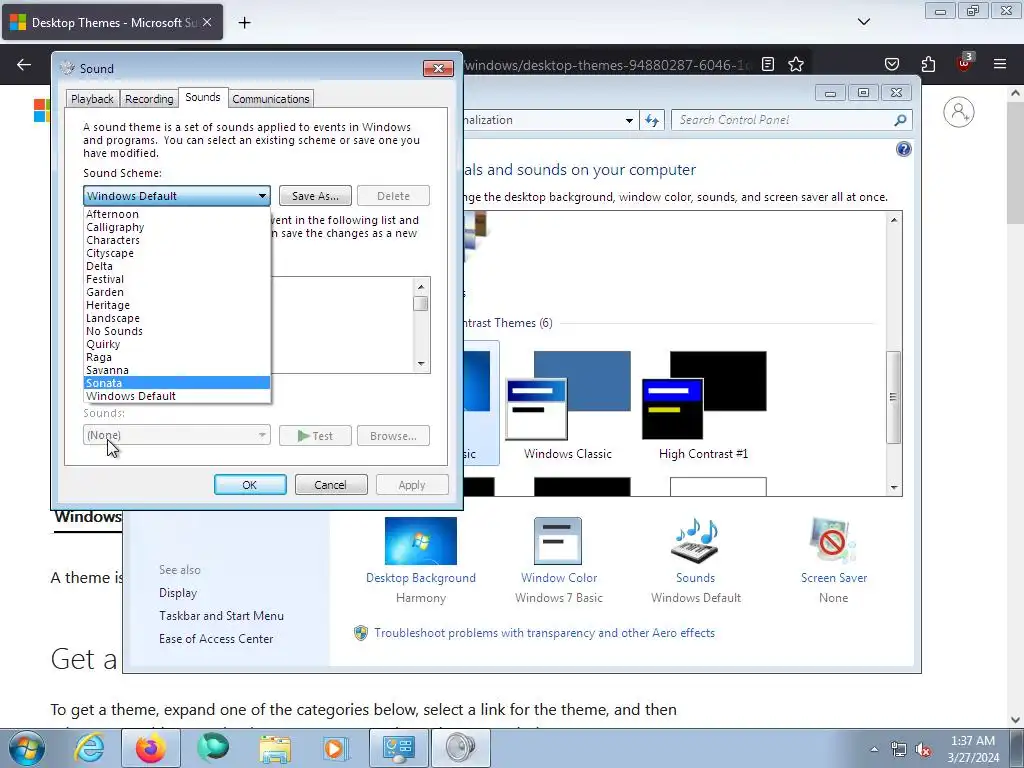
Task: Switch to Personalization window in taskbar
Action: coord(398,748)
